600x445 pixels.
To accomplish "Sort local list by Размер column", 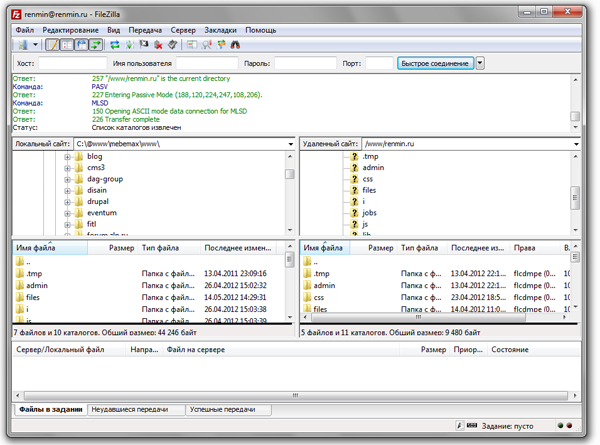I will 112,248.
